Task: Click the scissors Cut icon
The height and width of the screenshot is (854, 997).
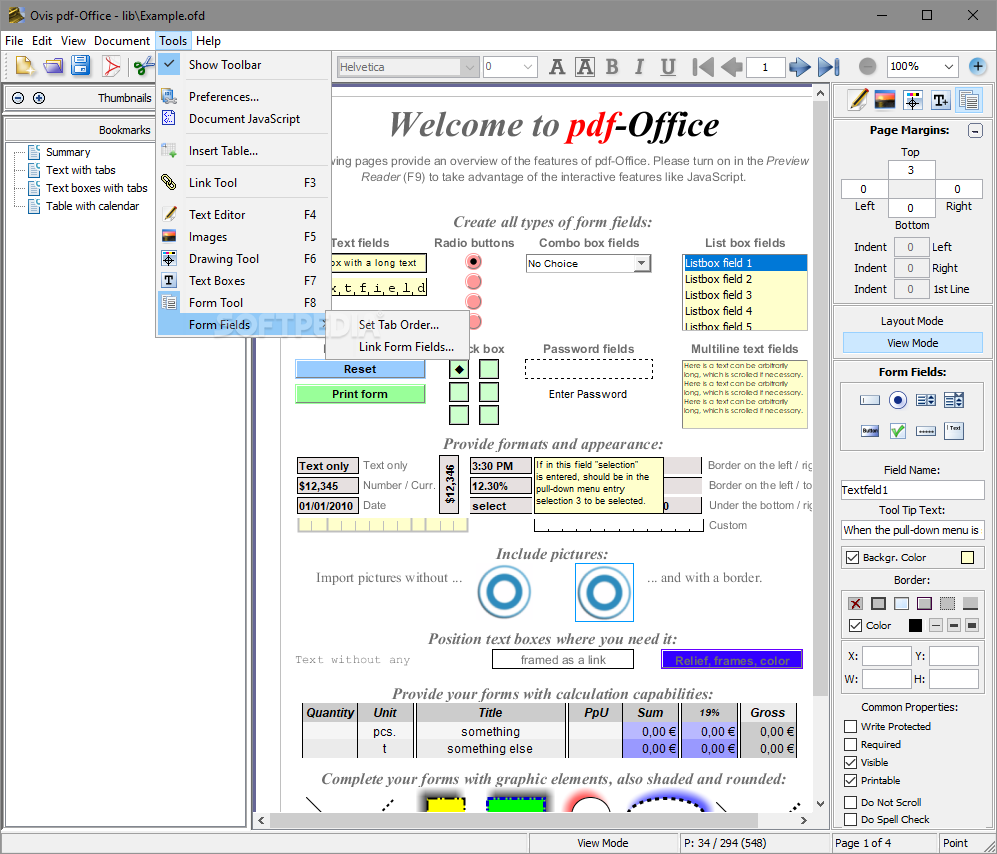Action: pos(144,66)
